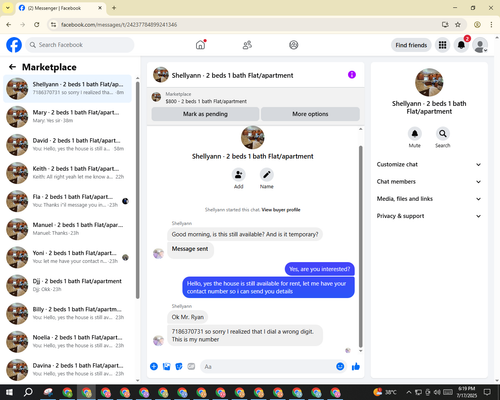500x400 pixels.
Task: Open the Windows Start menu
Action: coord(9,392)
